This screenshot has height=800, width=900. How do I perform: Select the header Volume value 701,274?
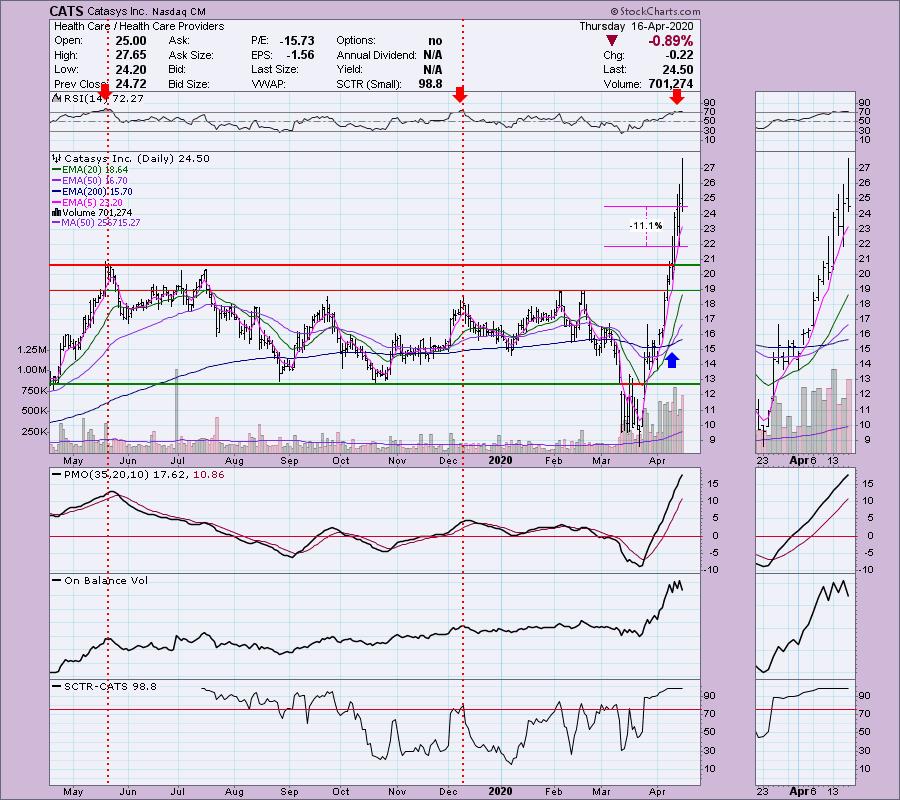(670, 84)
